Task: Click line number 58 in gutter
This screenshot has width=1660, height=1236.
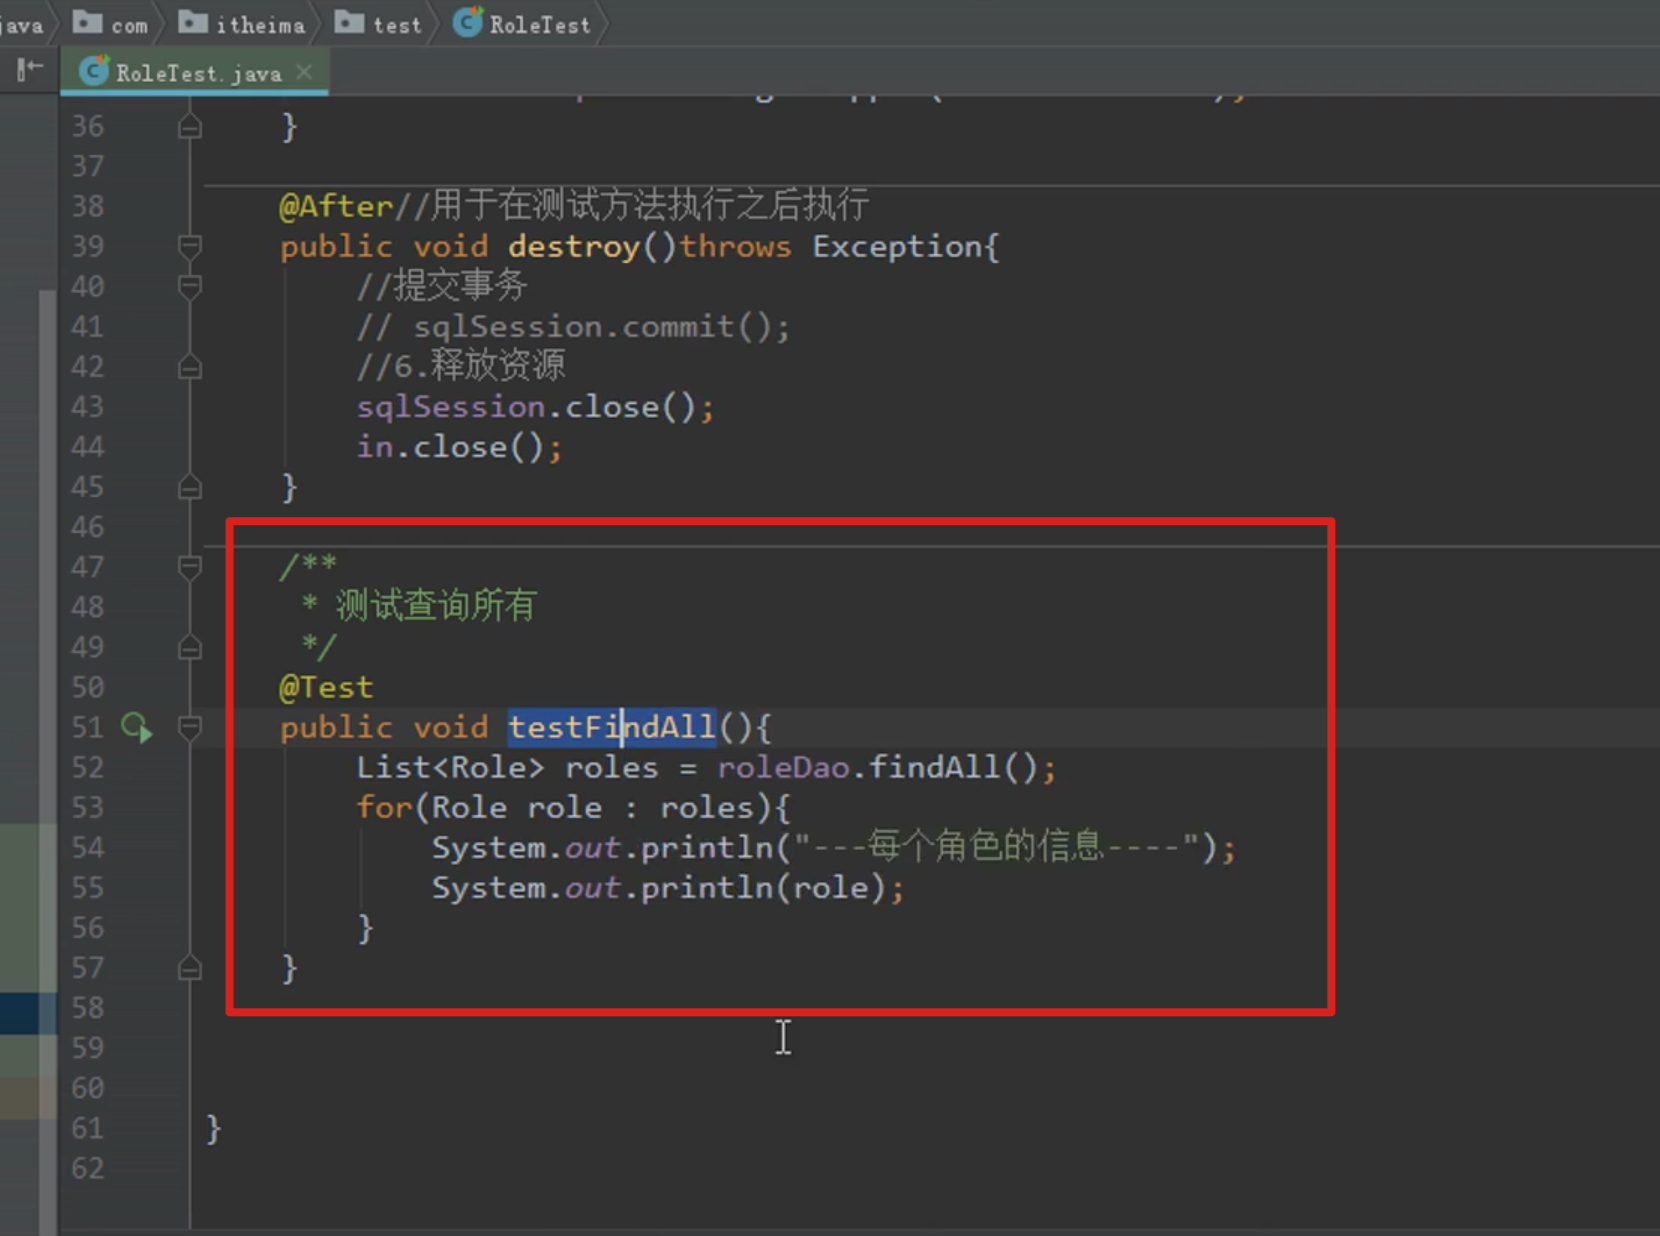Action: click(87, 1008)
